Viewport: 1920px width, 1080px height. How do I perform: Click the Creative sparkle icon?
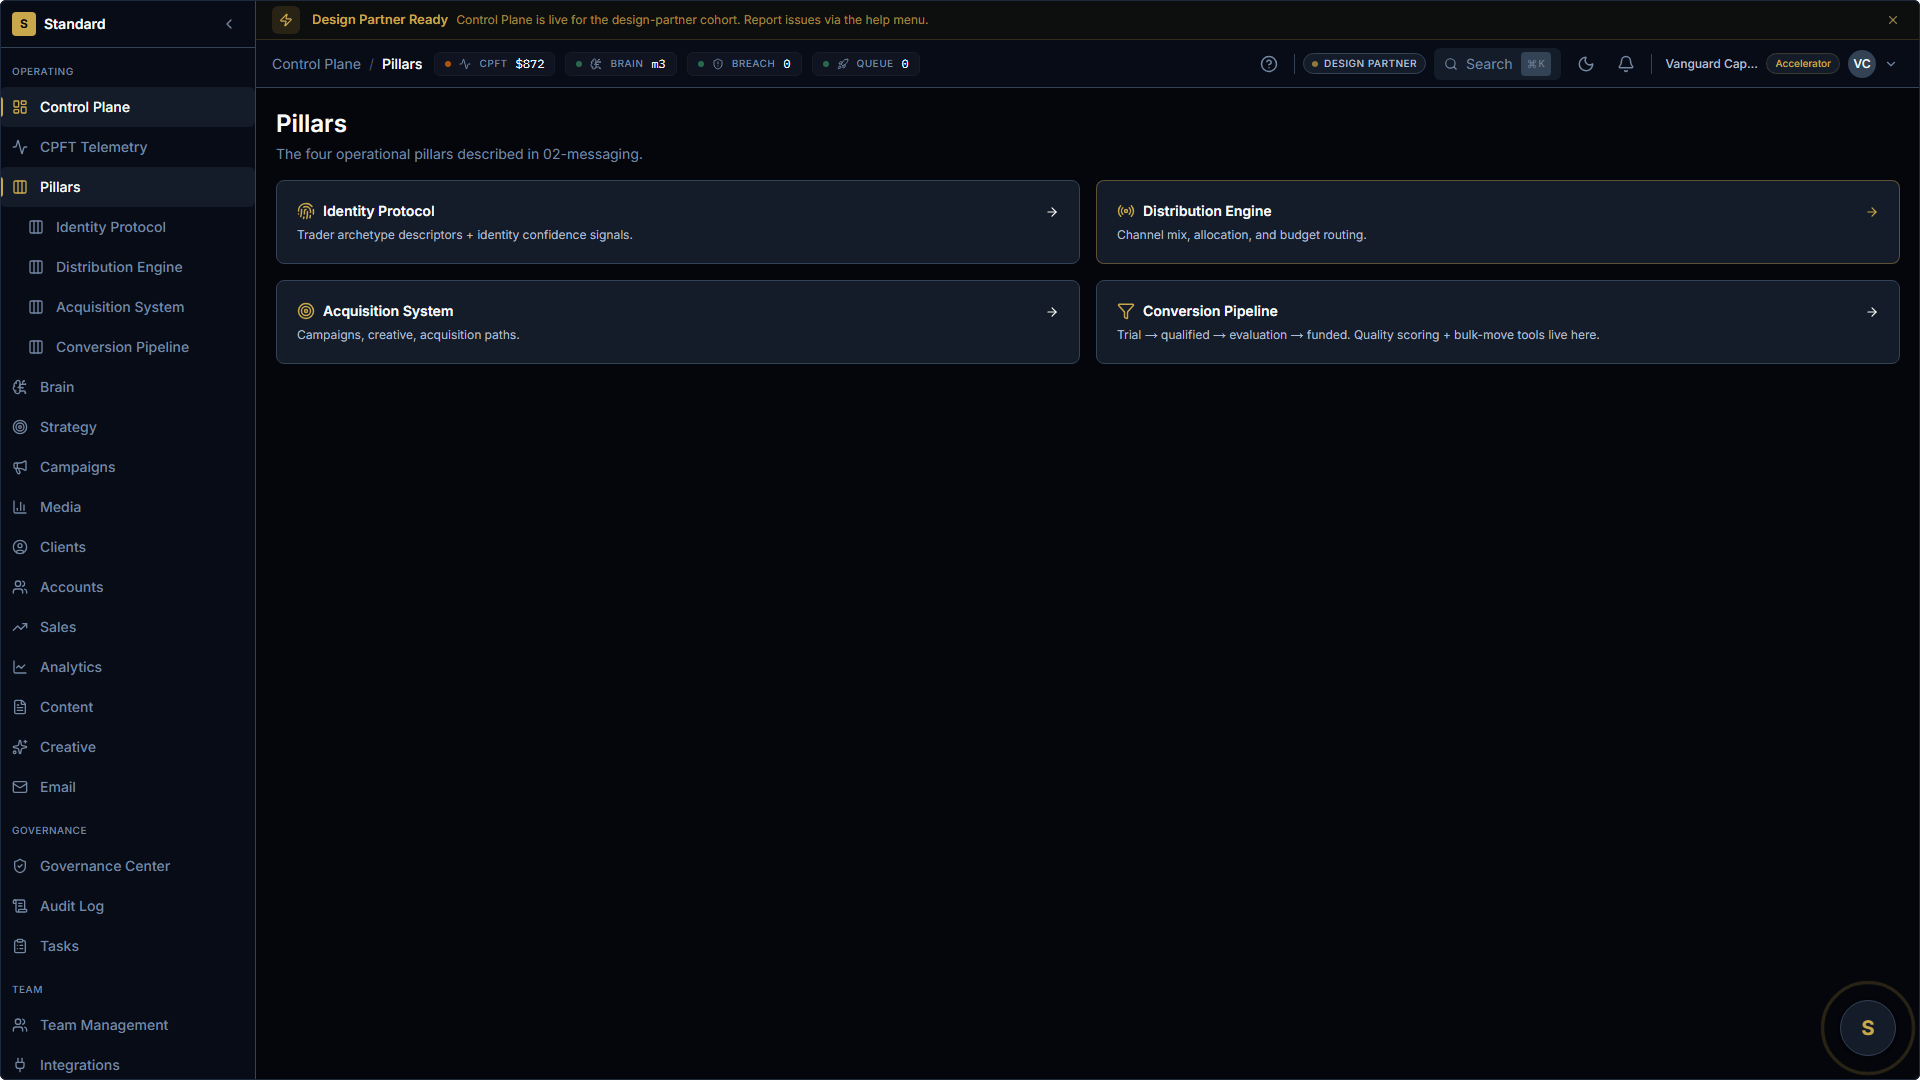point(20,747)
